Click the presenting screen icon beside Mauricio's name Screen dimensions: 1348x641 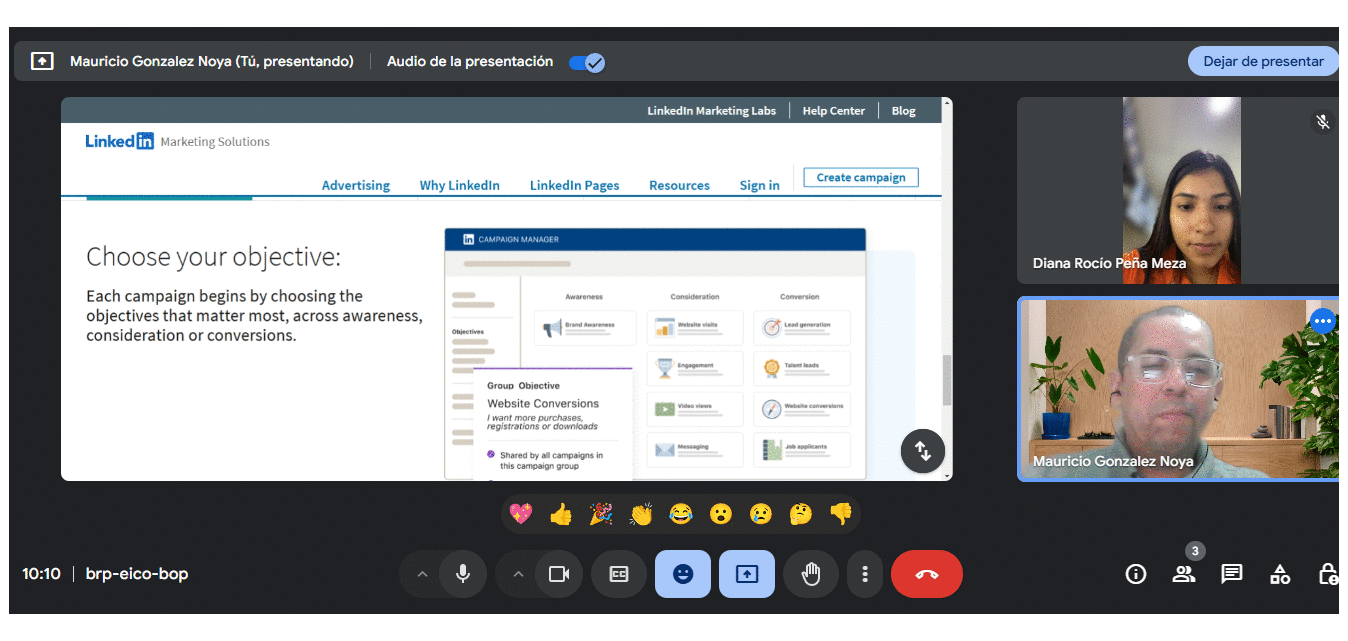pos(42,61)
